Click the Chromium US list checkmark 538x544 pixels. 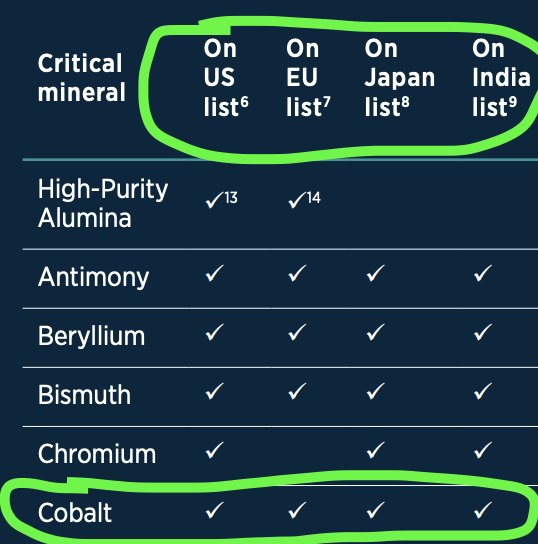(x=214, y=450)
